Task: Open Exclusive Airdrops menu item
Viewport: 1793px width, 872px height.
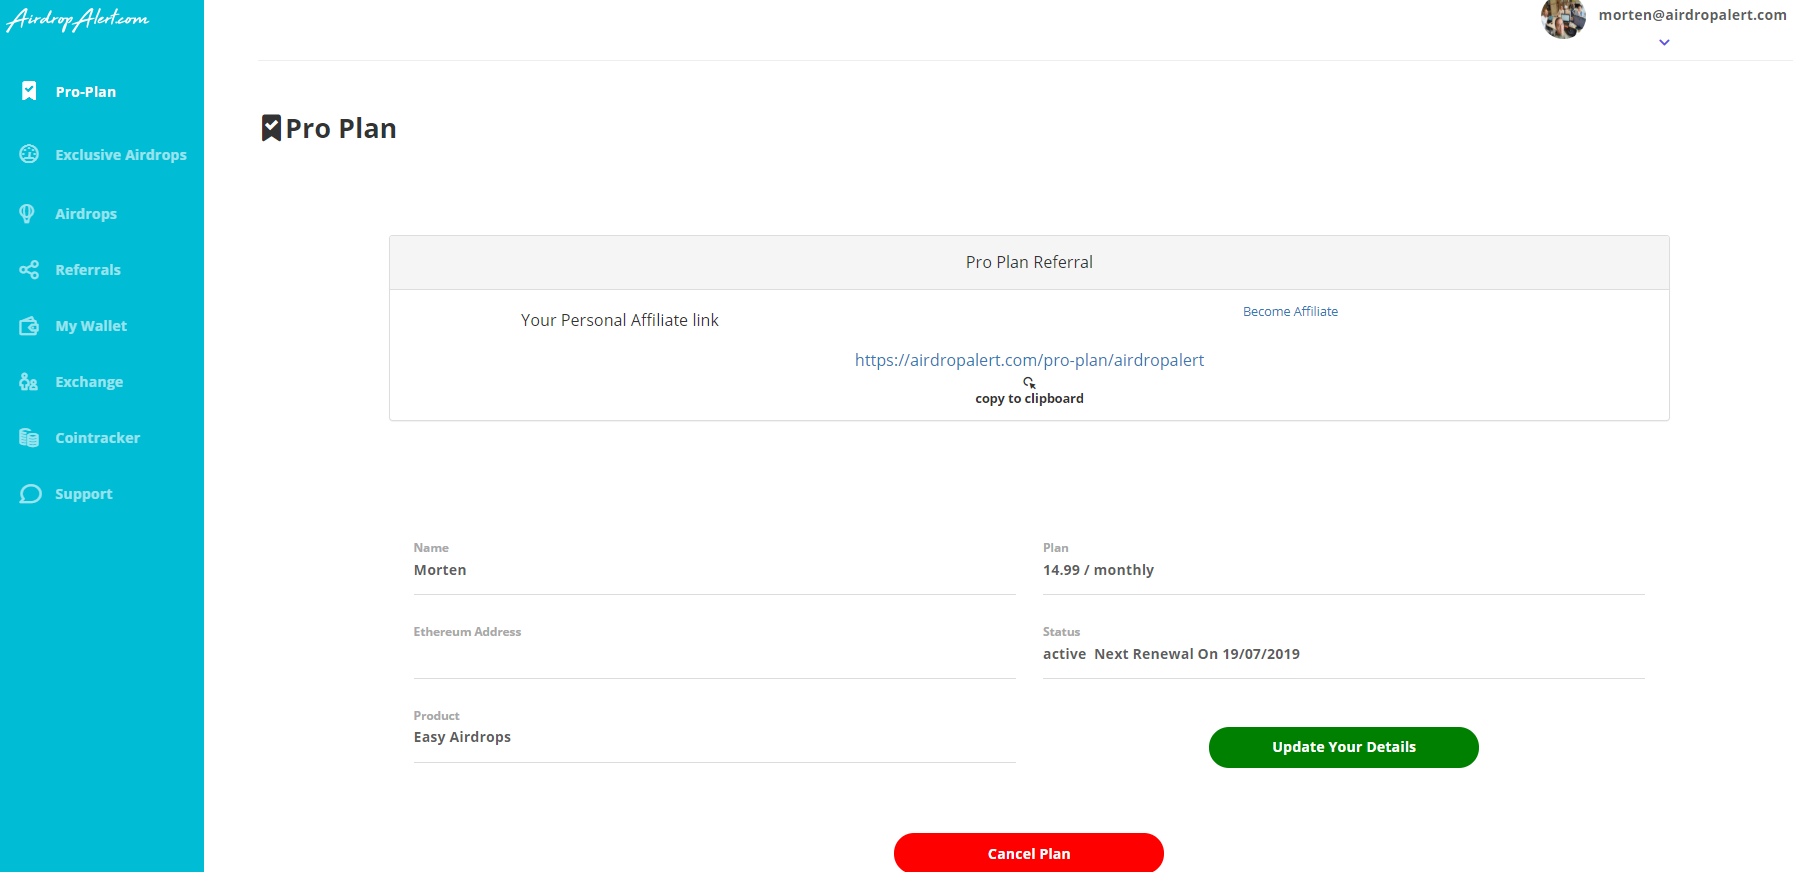Action: click(121, 155)
